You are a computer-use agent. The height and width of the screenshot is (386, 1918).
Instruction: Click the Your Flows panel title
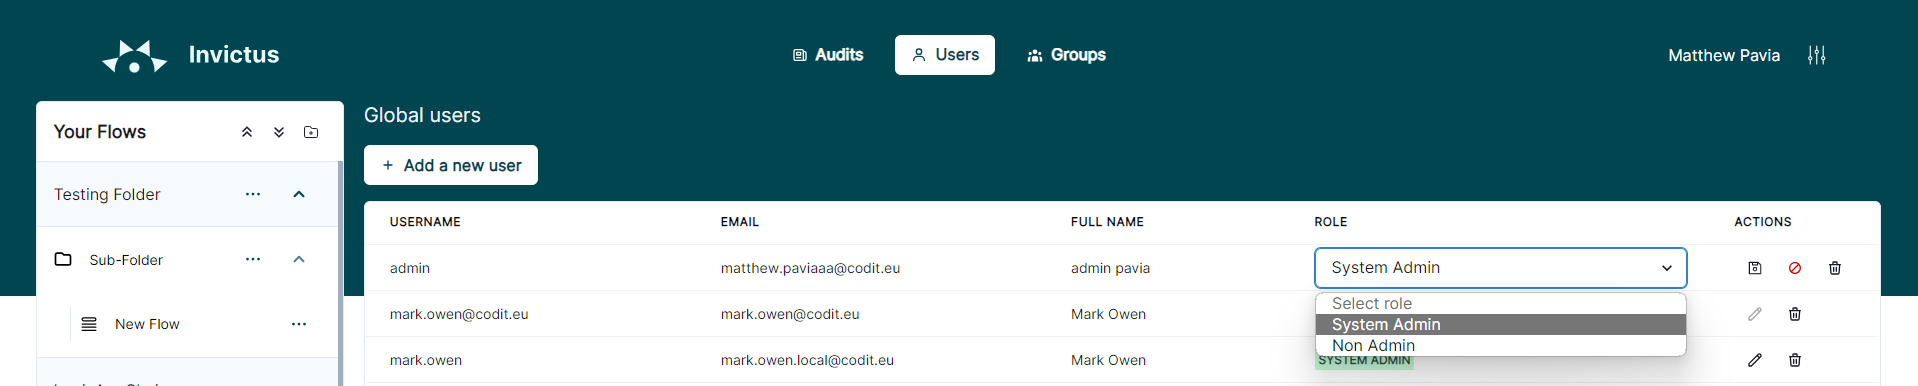[100, 132]
